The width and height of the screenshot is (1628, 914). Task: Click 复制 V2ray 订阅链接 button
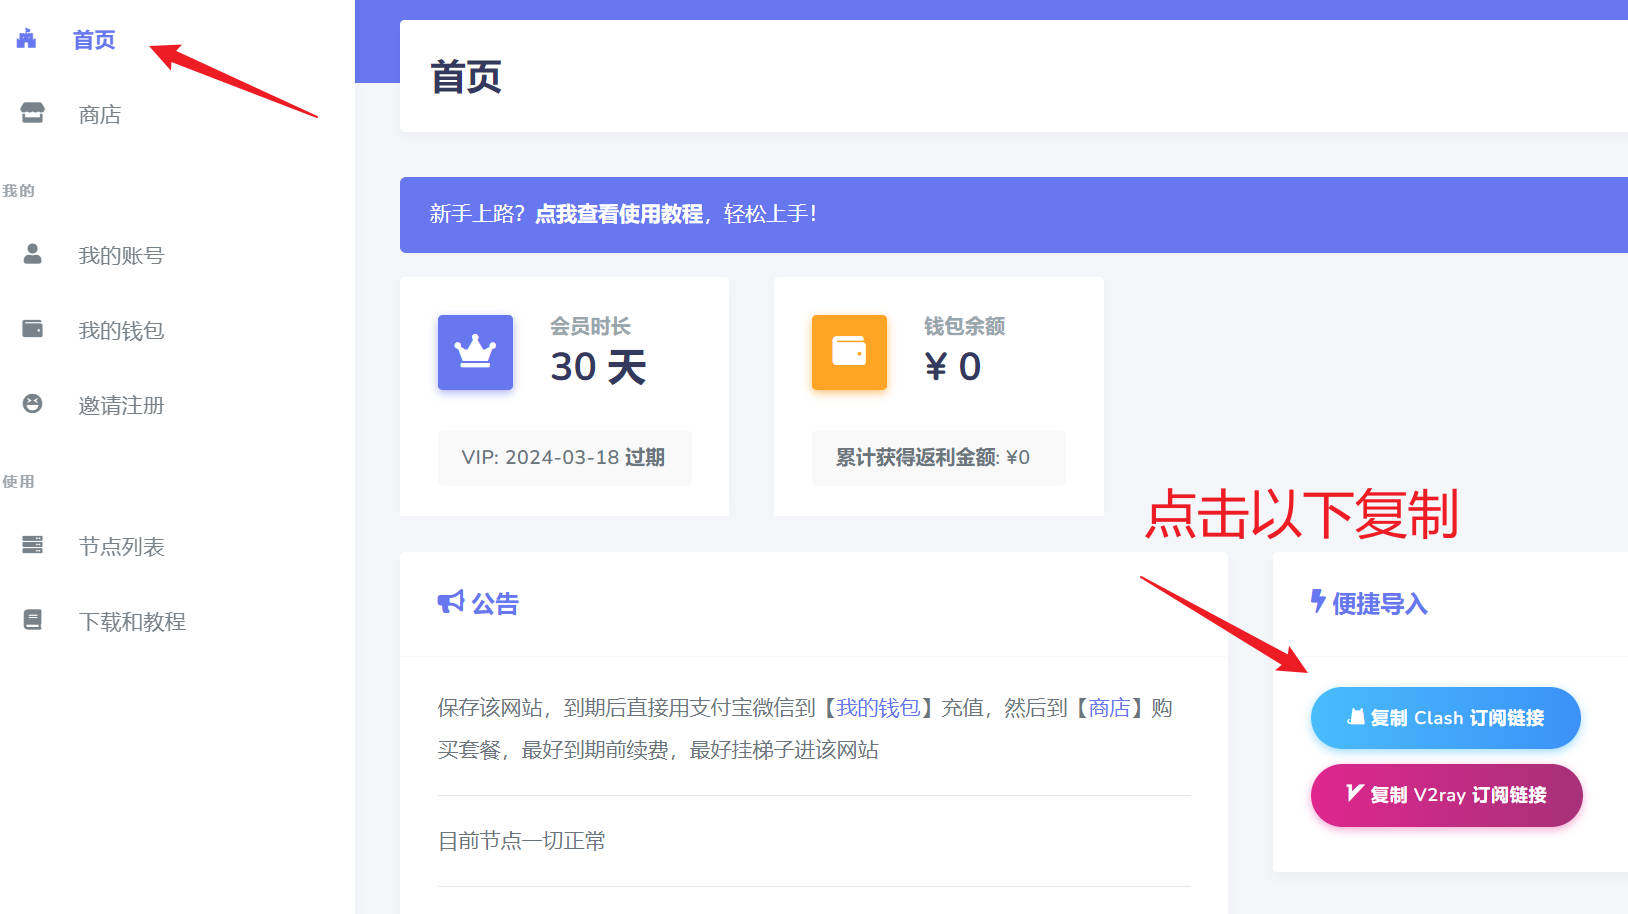[1445, 795]
